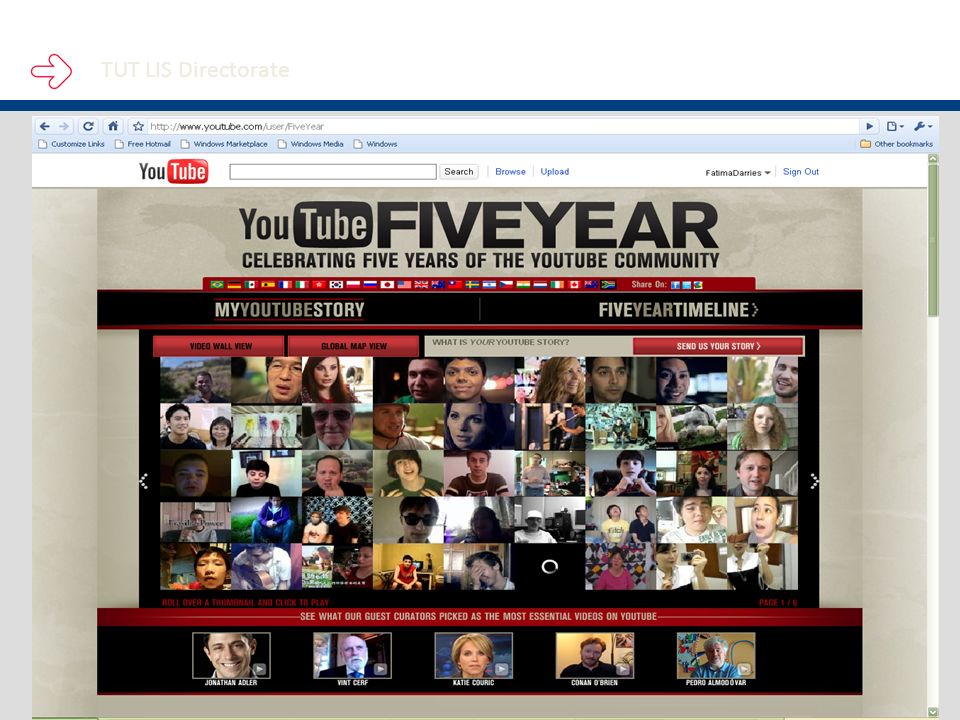Select the Russia flag
960x720 pixels.
(370, 285)
